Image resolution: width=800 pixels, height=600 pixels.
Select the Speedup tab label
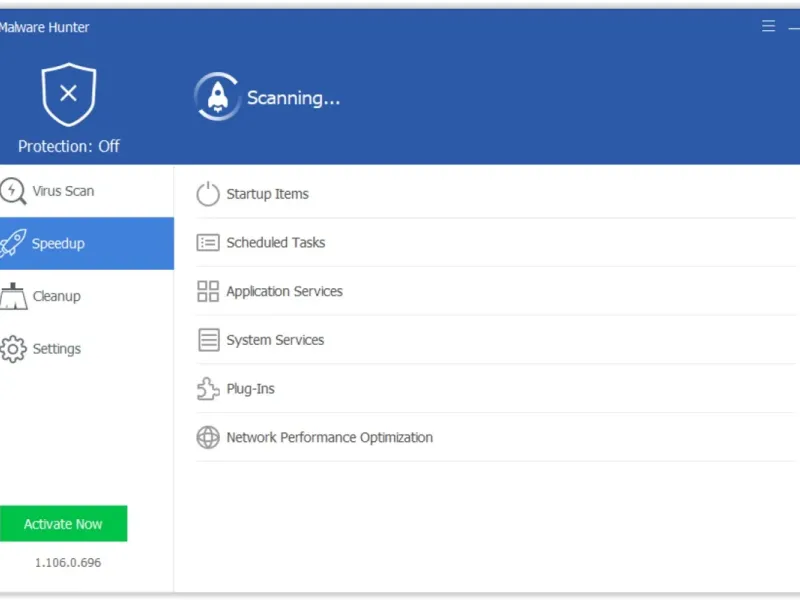click(x=58, y=243)
